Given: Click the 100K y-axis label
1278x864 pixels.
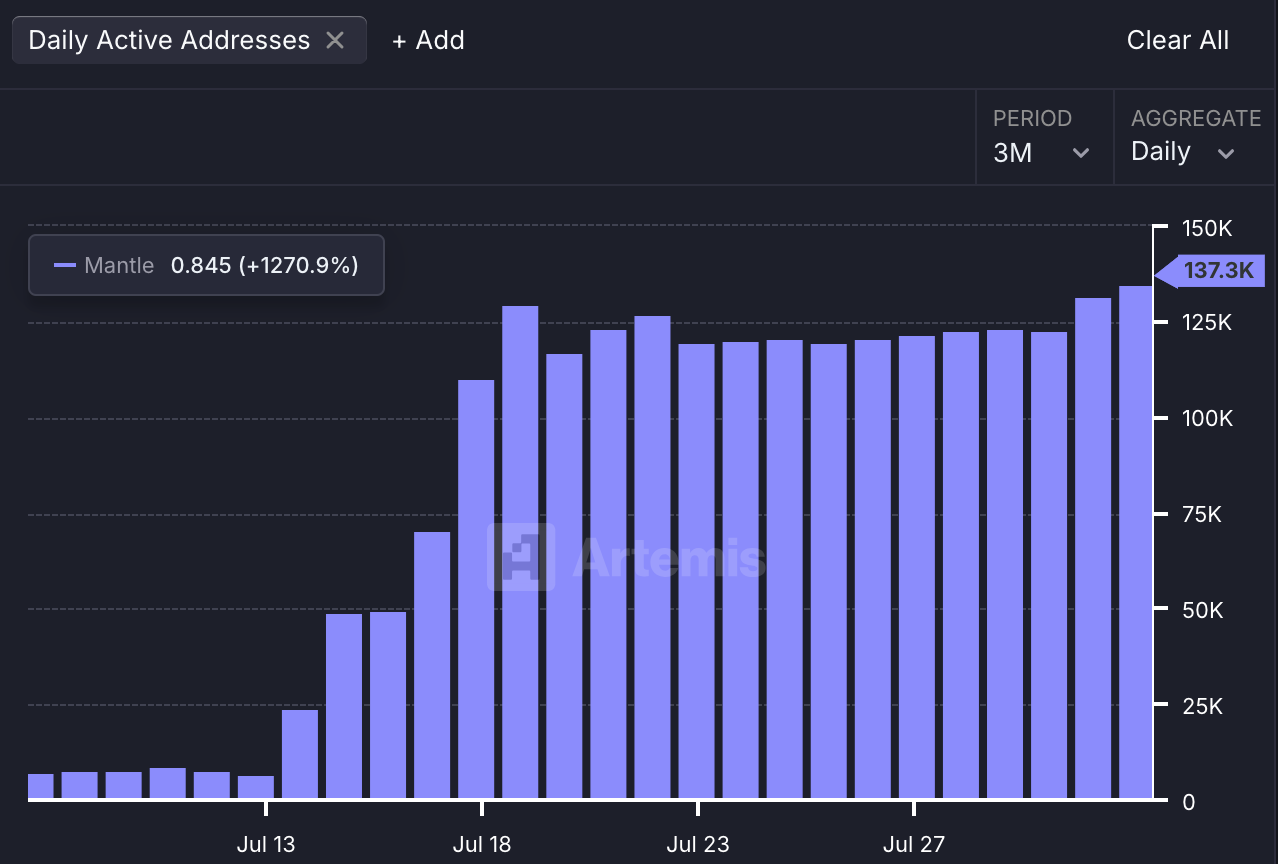Looking at the screenshot, I should [1207, 418].
